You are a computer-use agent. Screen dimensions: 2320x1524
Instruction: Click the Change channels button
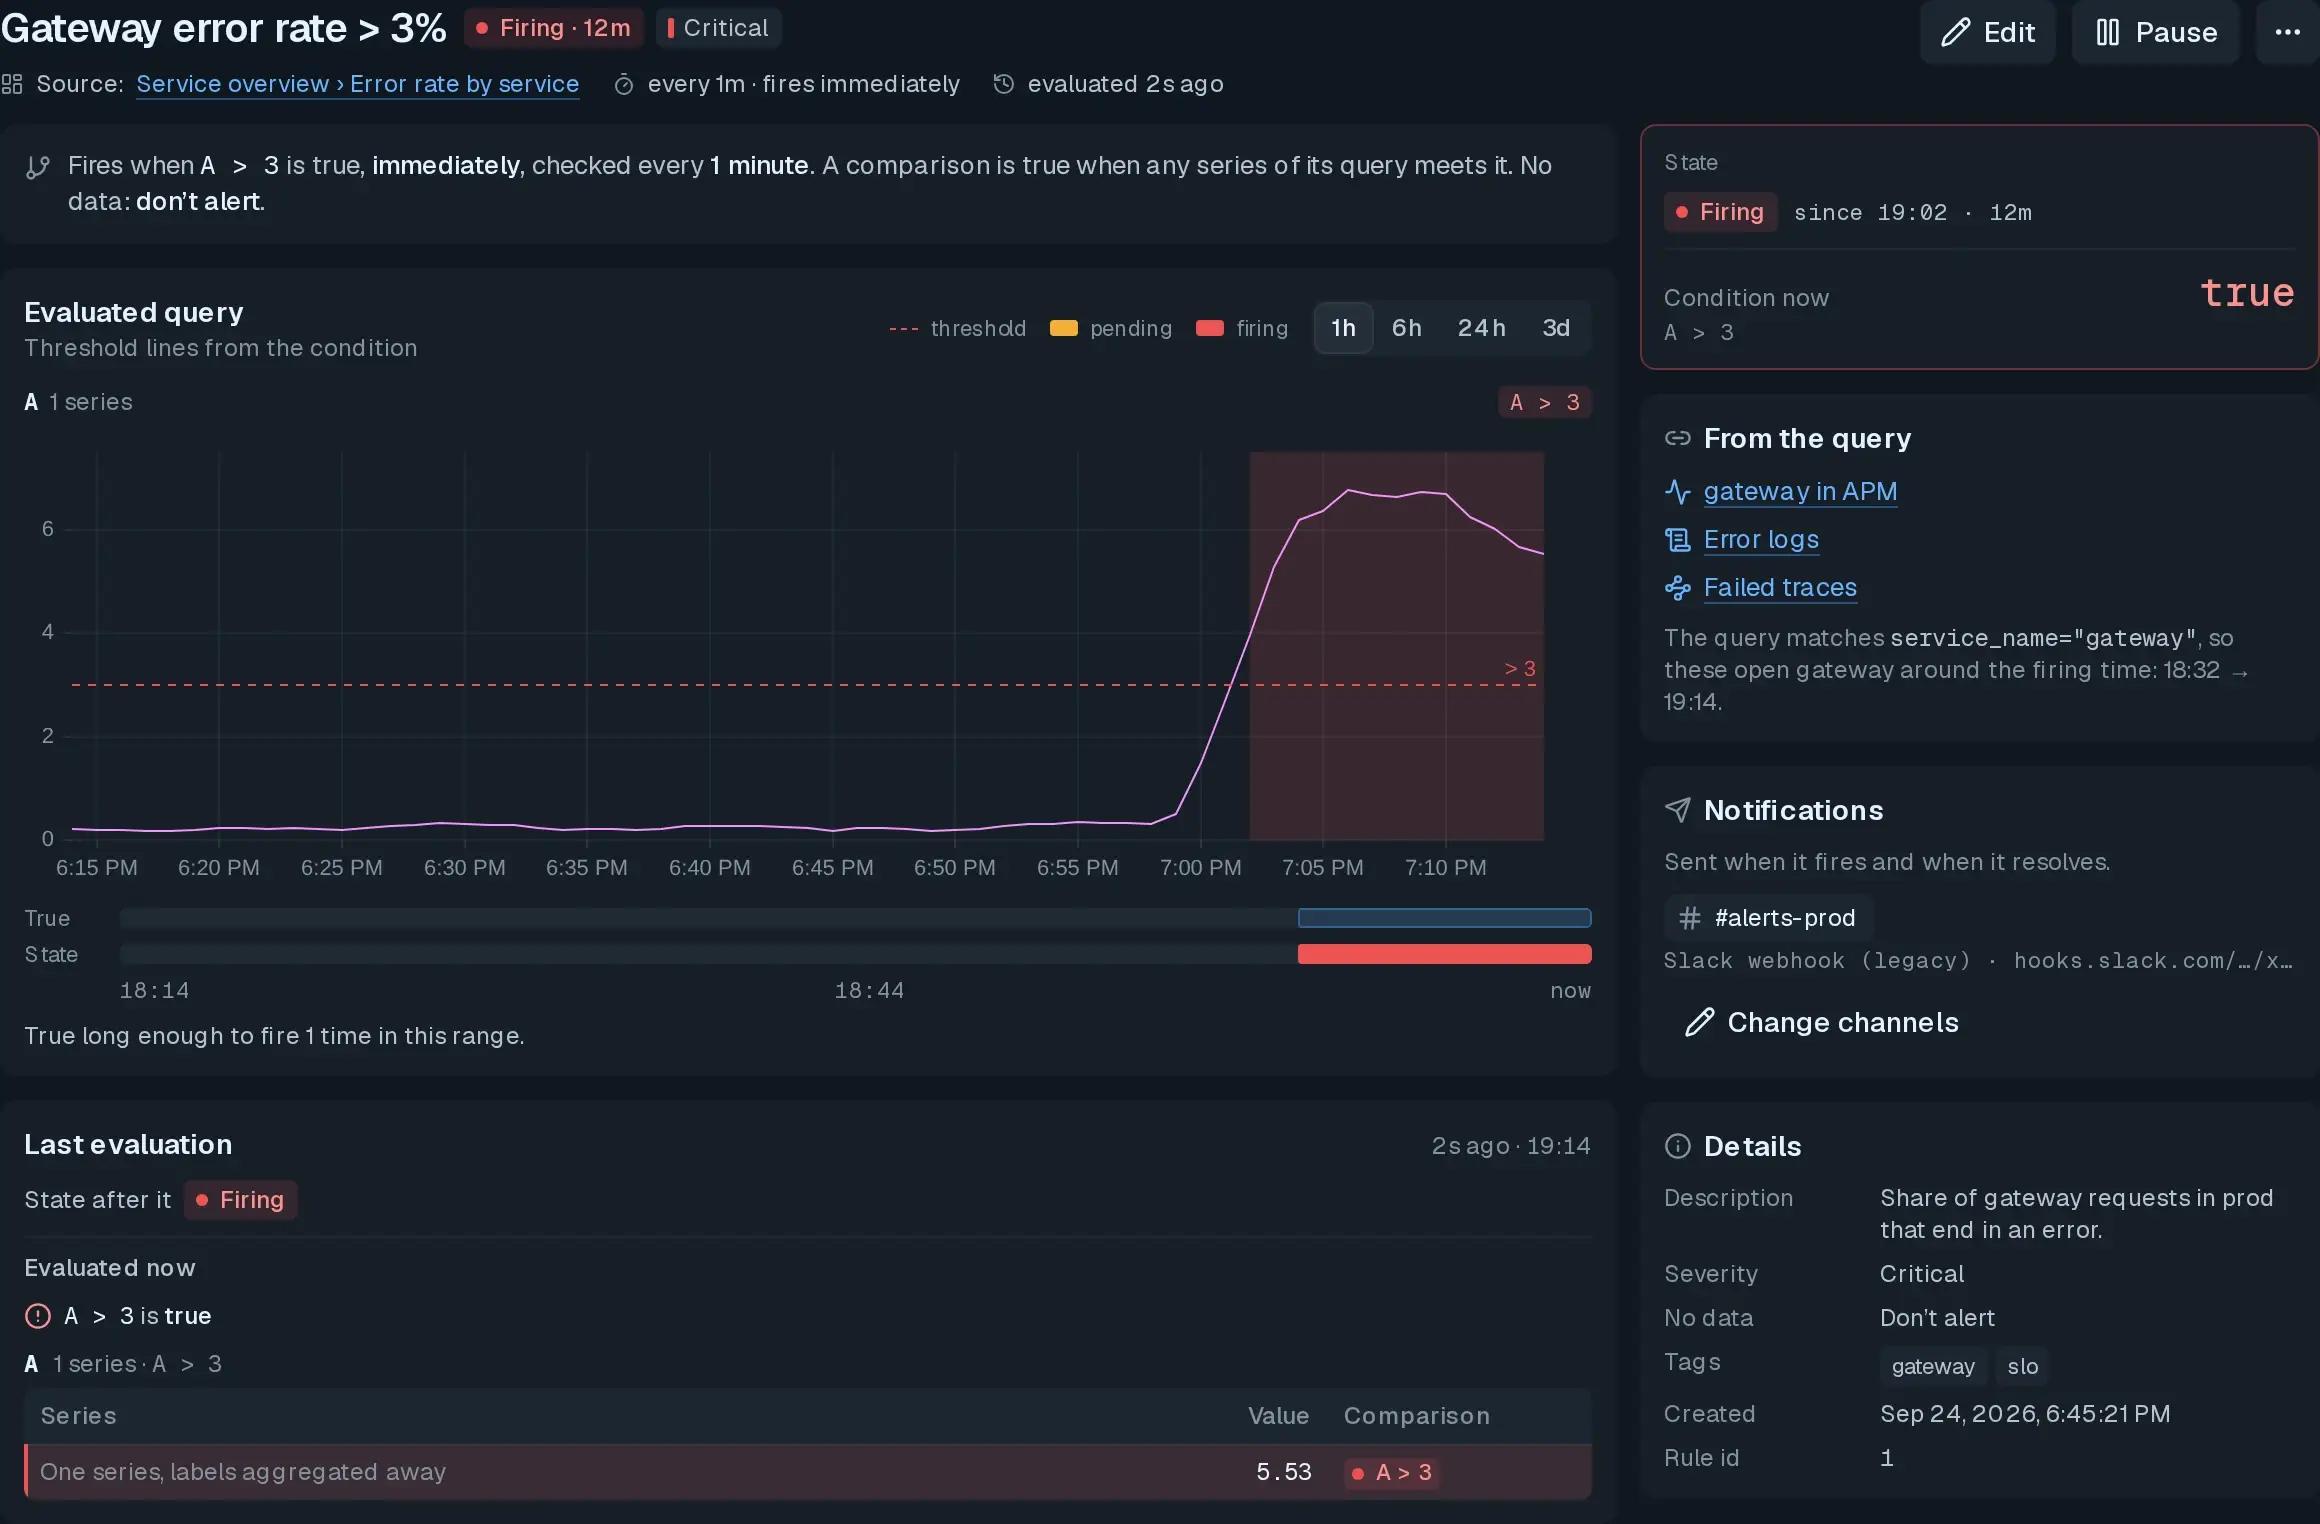(1822, 1022)
